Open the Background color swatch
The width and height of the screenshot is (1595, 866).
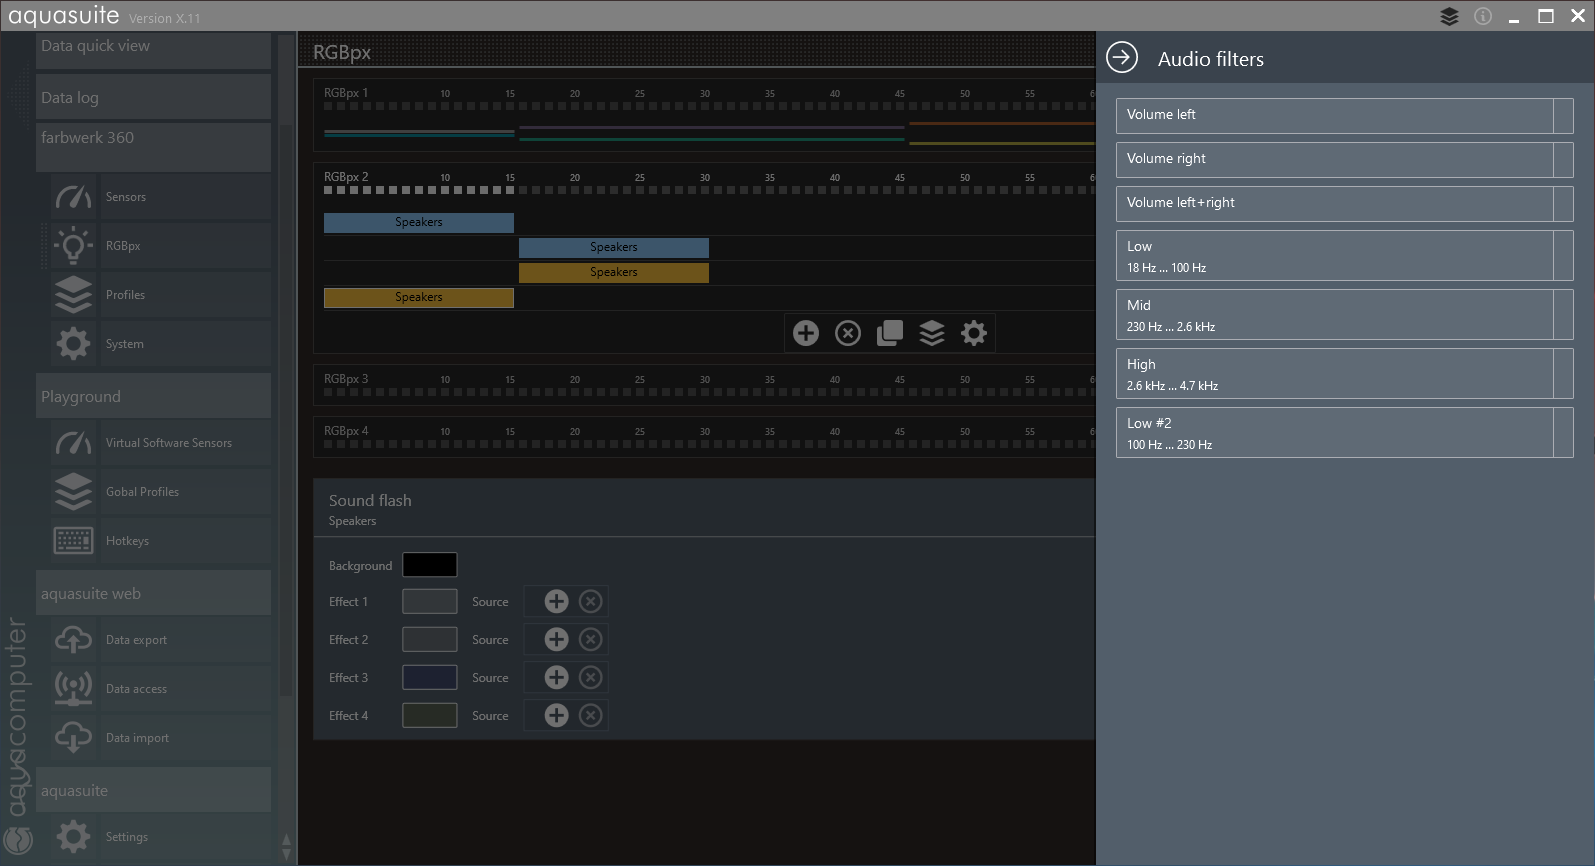[429, 565]
